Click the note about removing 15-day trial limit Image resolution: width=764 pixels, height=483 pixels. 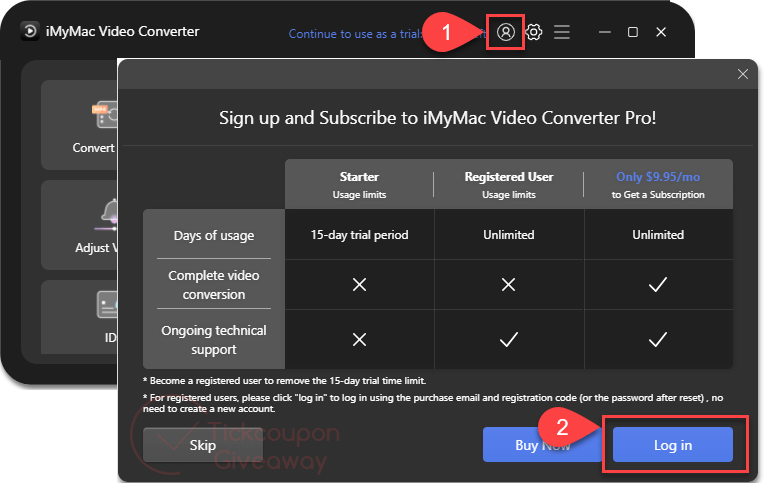point(284,381)
